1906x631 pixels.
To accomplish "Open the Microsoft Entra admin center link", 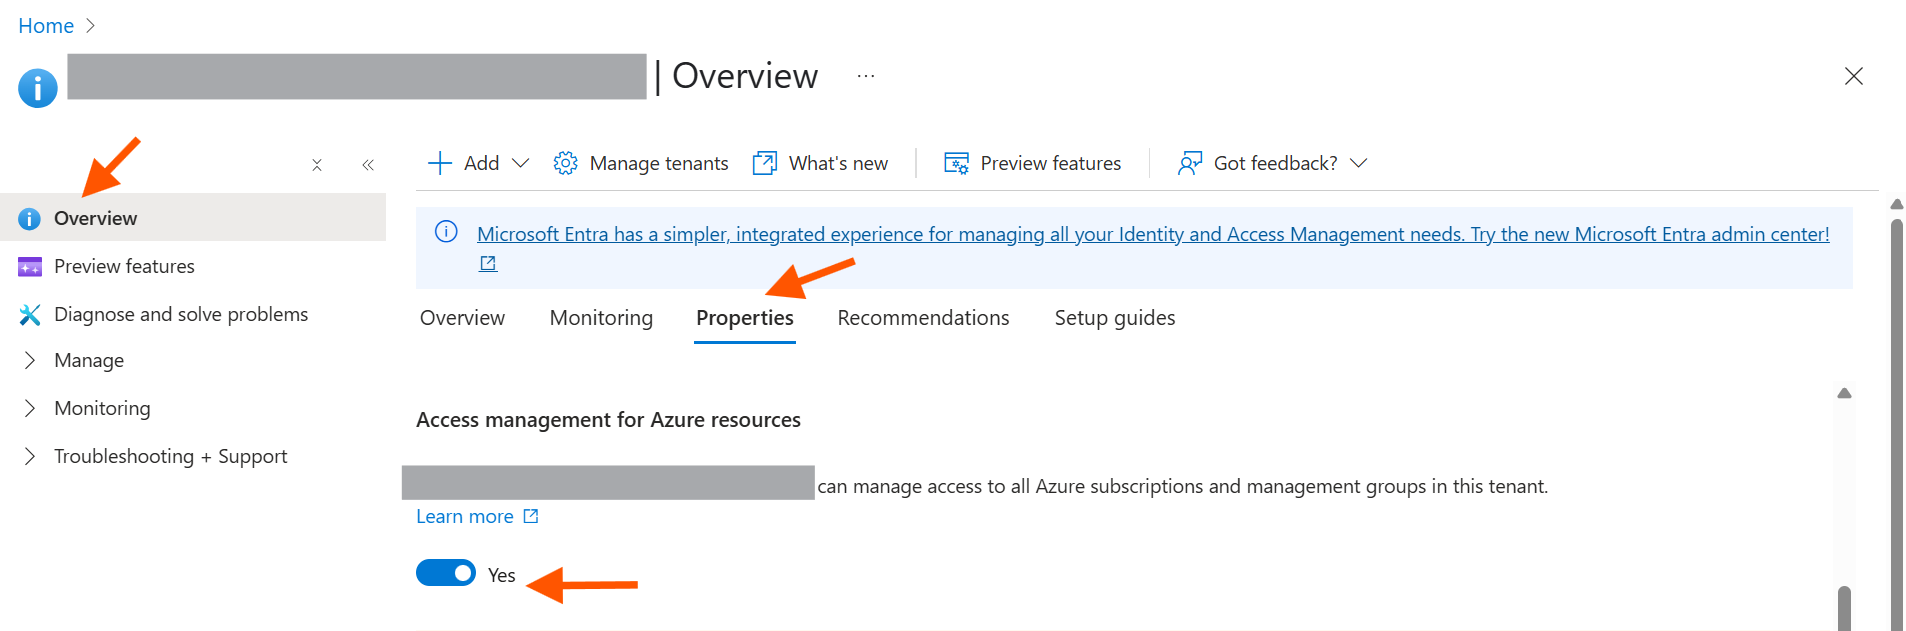I will coord(1153,234).
